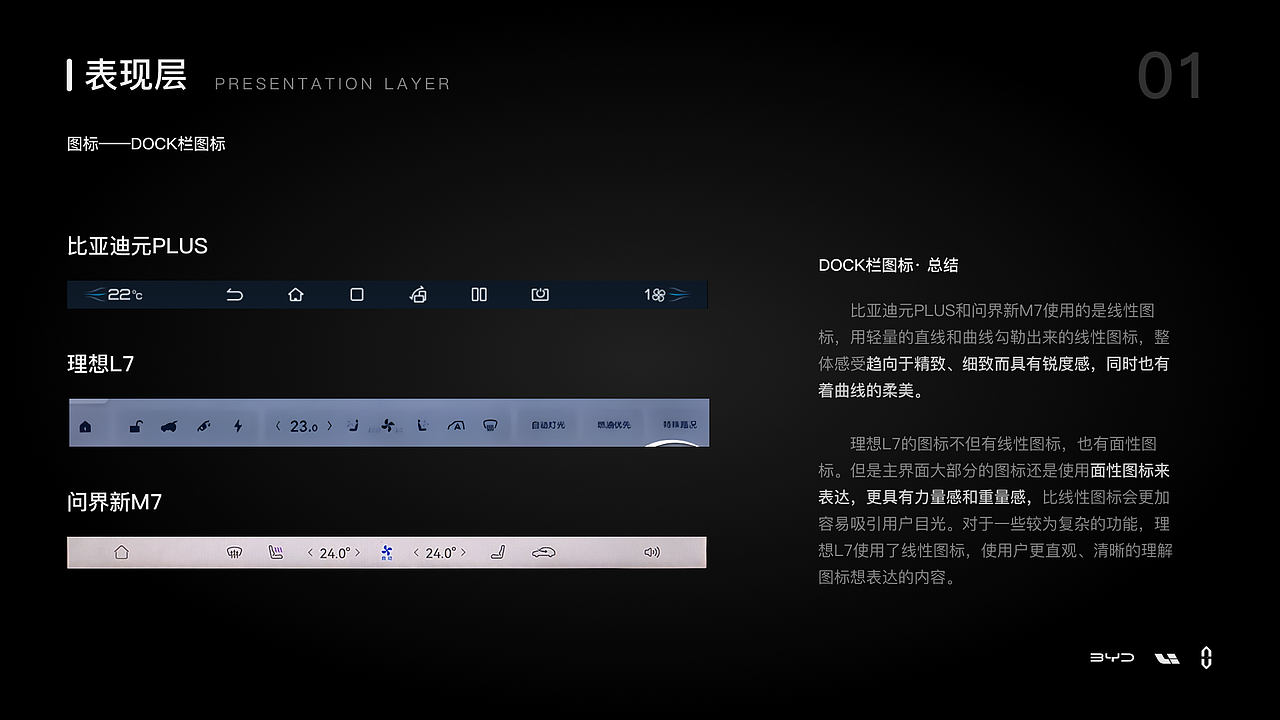Select the lightning charging icon on L7 dock
Image resolution: width=1280 pixels, height=720 pixels.
pos(237,425)
